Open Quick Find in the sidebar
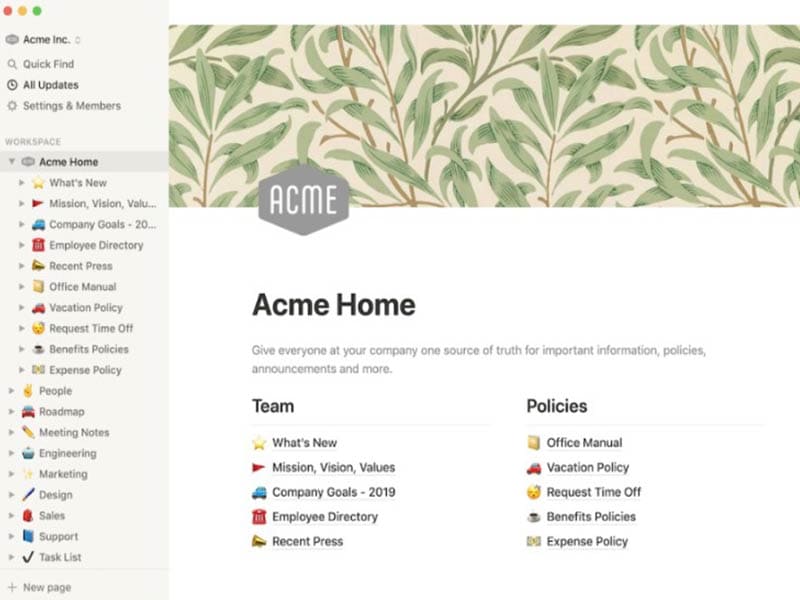The width and height of the screenshot is (800, 600). tap(50, 64)
